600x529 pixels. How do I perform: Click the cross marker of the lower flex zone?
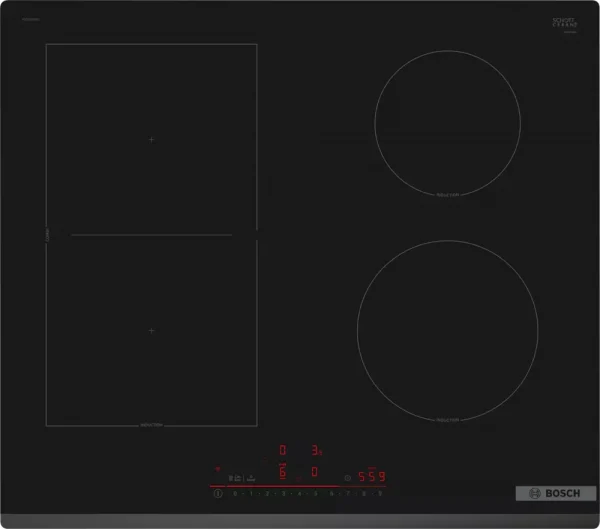pyautogui.click(x=152, y=330)
